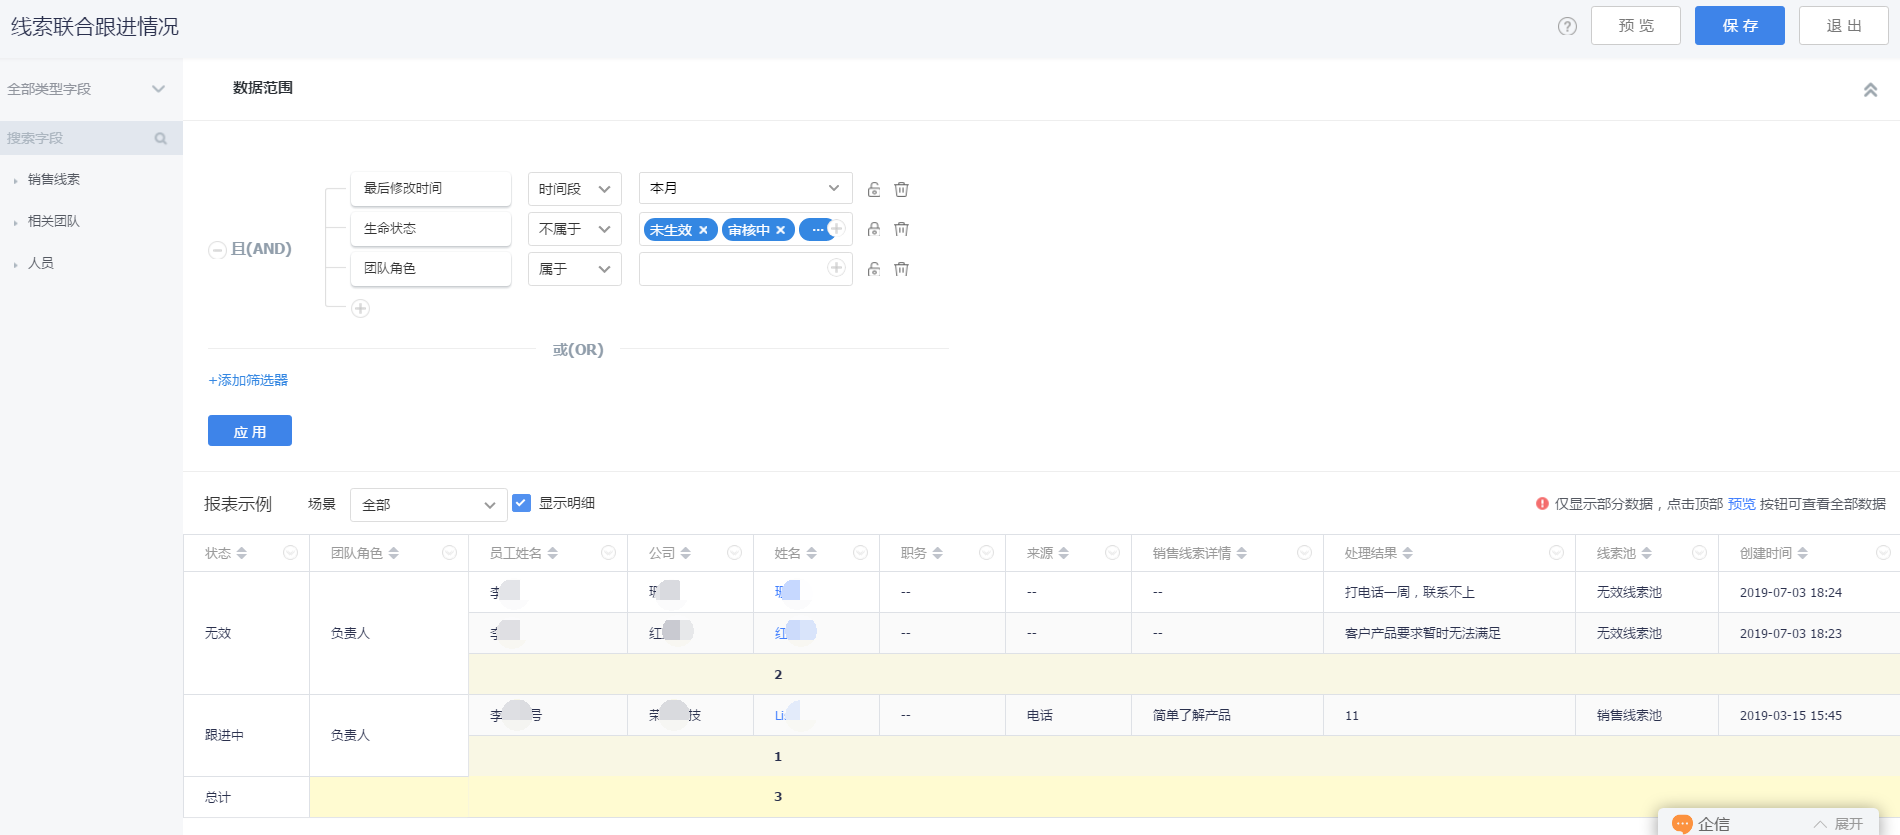Screen dimensions: 1900x835
Task: Open 处理结果 column options menu
Action: coord(1556,553)
